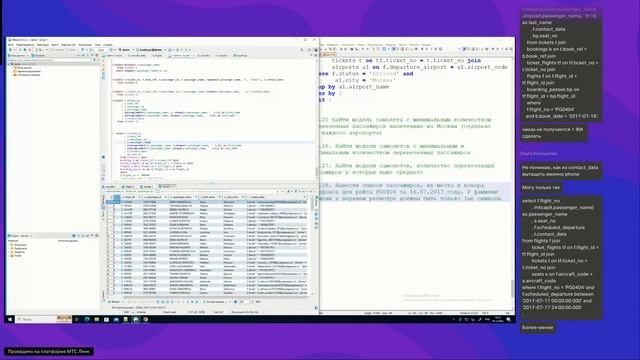Select the Системная информация folder in navigator

tap(27, 75)
